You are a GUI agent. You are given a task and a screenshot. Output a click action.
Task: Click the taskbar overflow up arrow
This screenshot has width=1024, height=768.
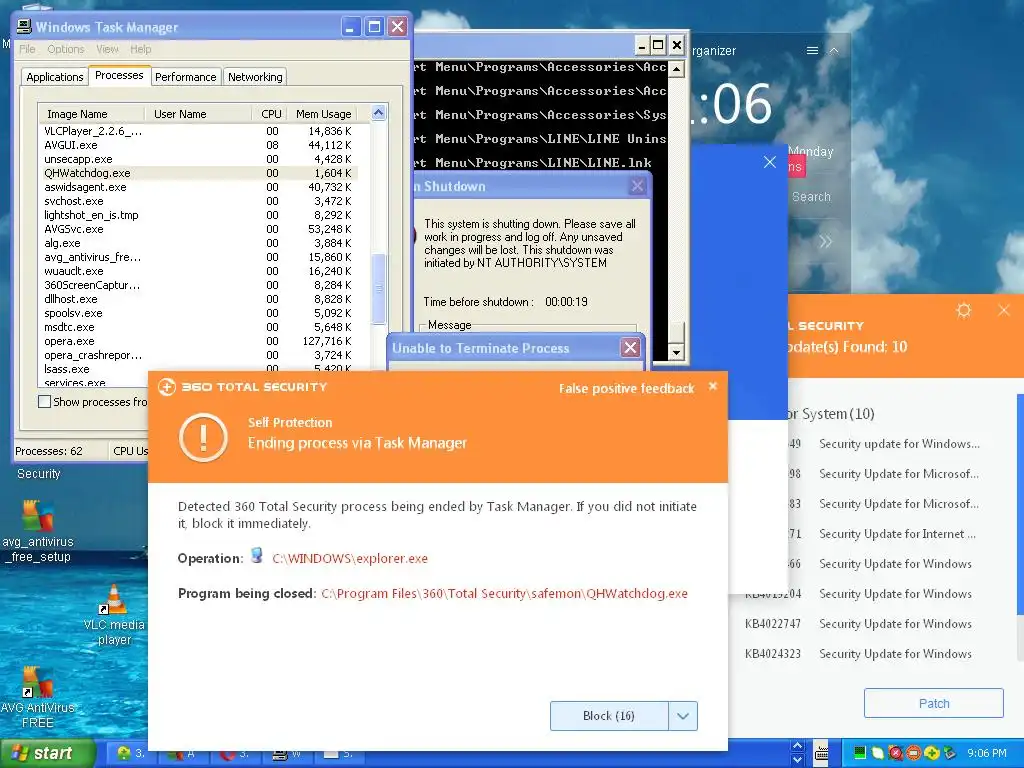[x=797, y=746]
